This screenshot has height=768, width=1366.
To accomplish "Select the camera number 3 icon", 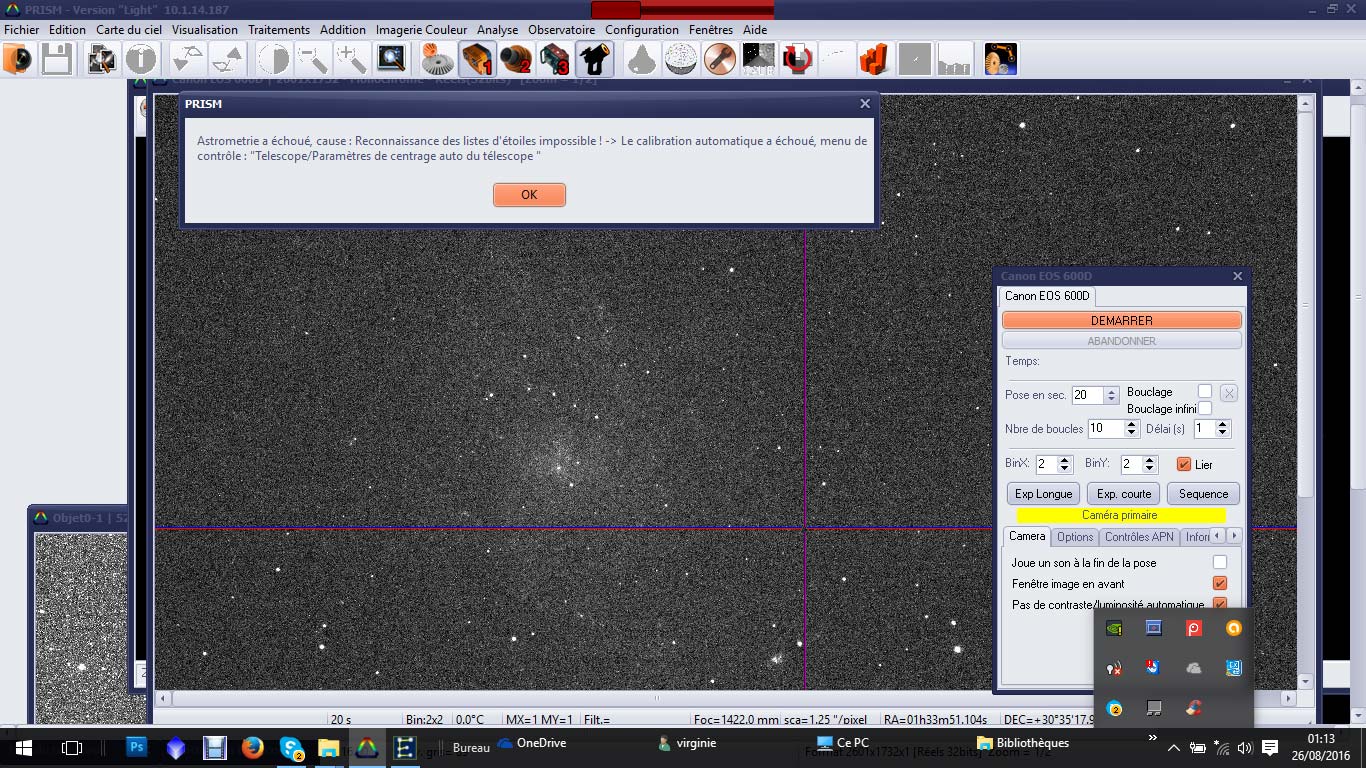I will pos(554,60).
